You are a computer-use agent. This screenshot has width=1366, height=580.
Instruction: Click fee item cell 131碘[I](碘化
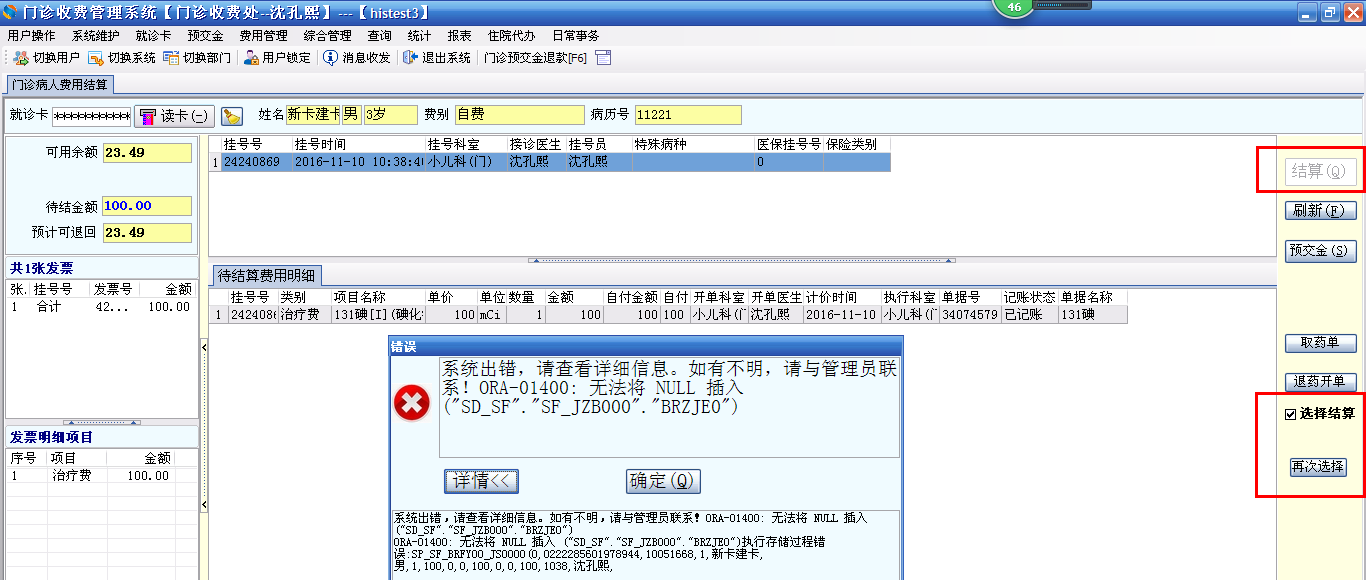coord(378,315)
